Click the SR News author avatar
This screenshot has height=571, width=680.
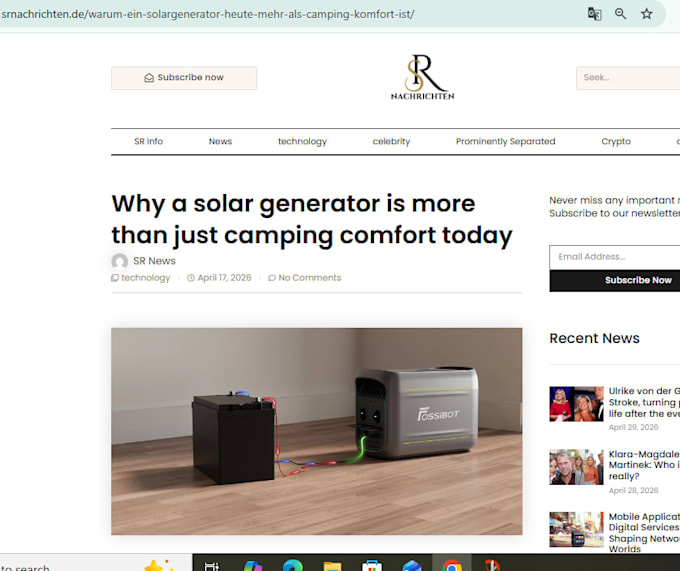(x=120, y=261)
